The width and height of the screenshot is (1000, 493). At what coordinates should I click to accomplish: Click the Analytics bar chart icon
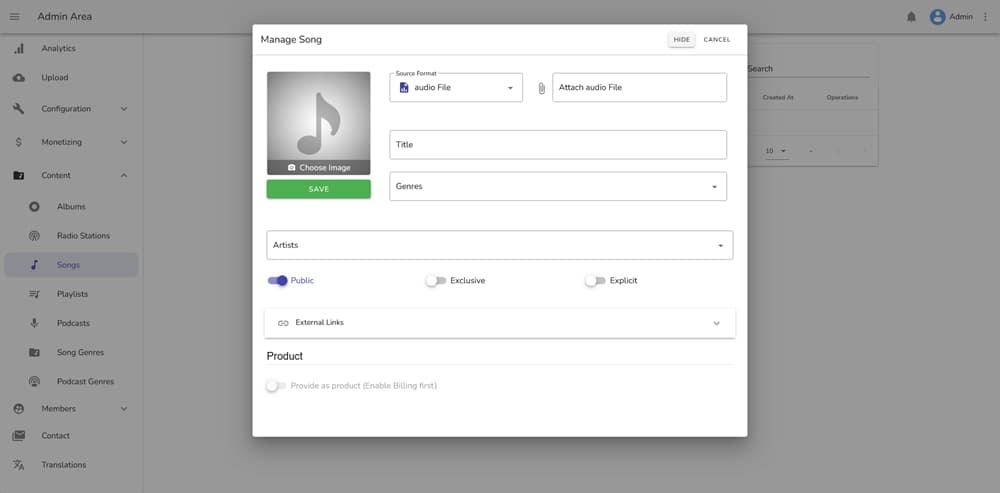click(x=19, y=48)
